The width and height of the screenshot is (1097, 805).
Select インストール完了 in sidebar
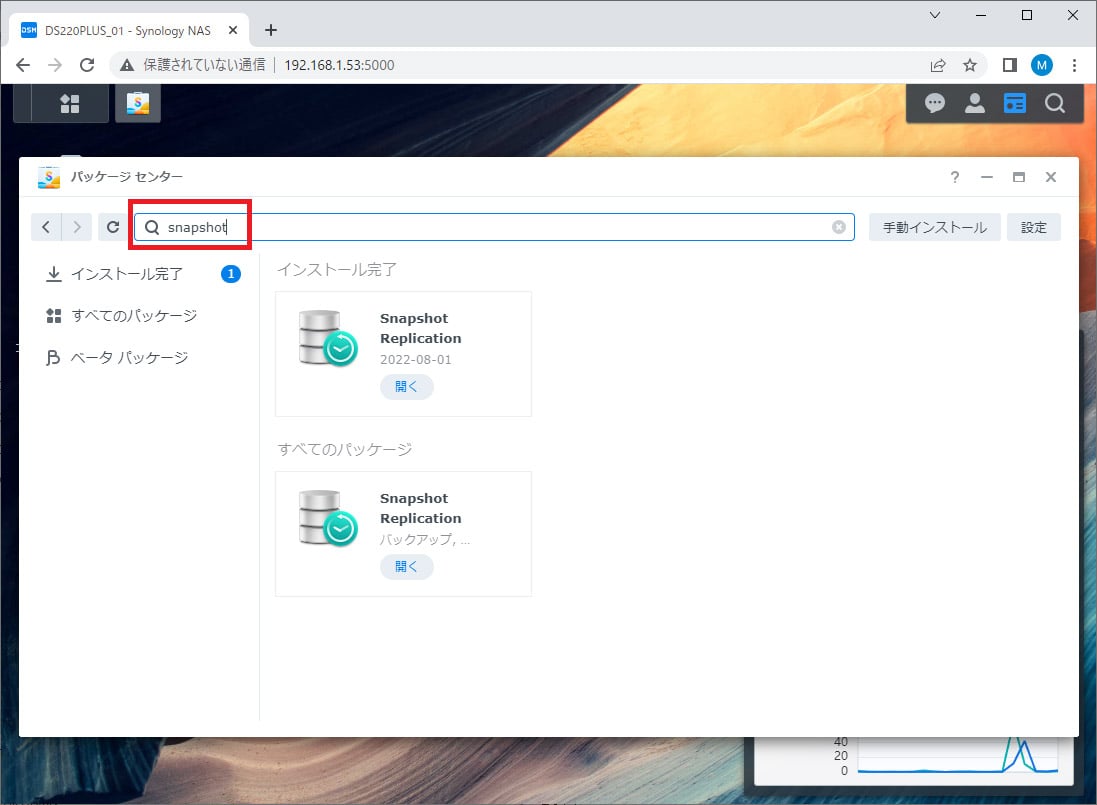pos(143,273)
